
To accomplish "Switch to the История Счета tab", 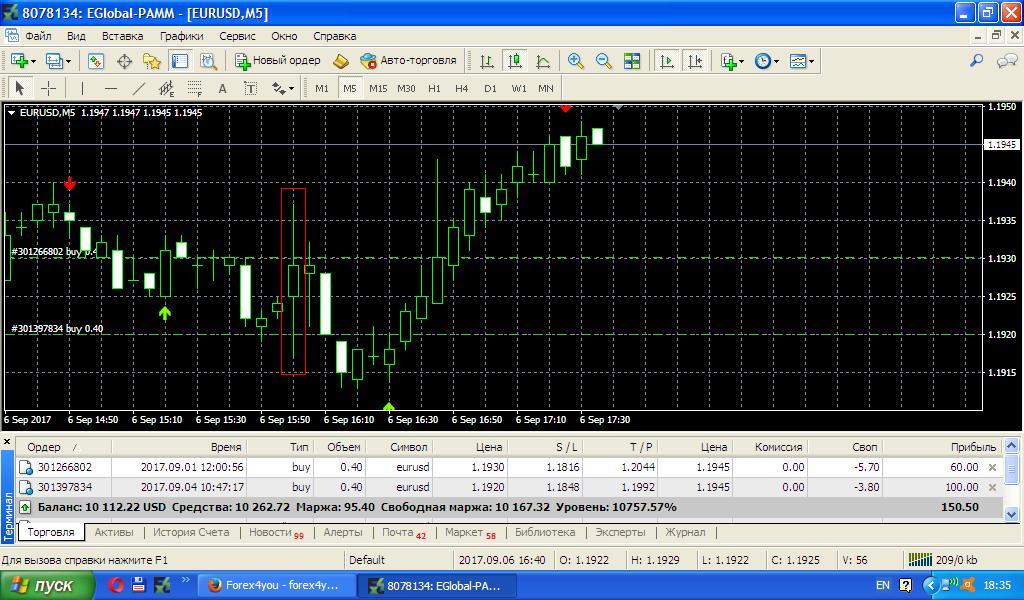I will coord(191,532).
